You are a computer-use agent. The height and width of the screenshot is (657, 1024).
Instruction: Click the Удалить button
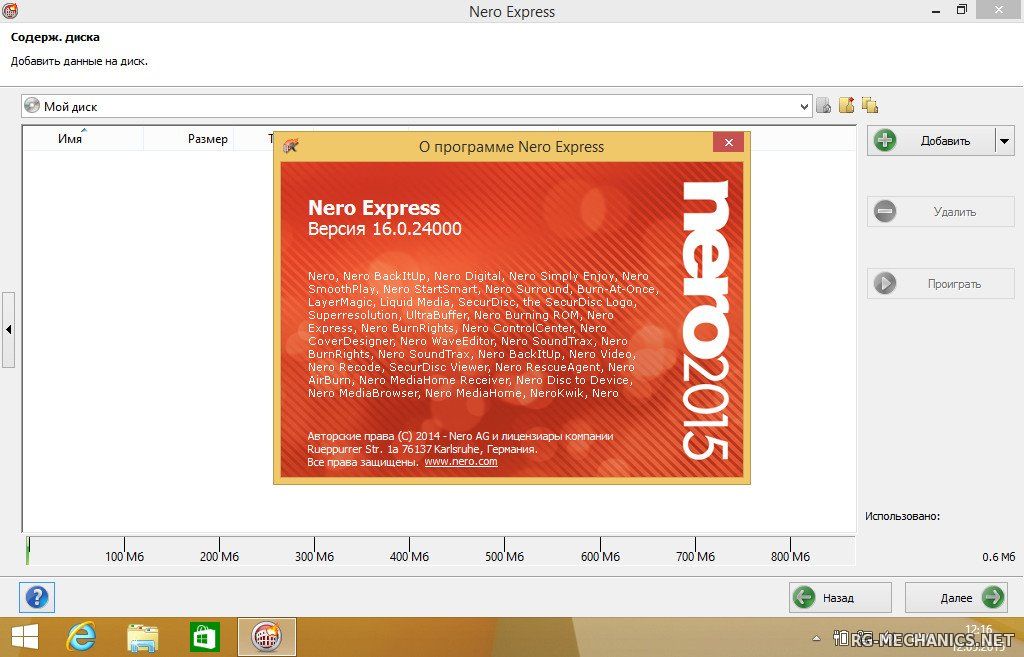[940, 212]
